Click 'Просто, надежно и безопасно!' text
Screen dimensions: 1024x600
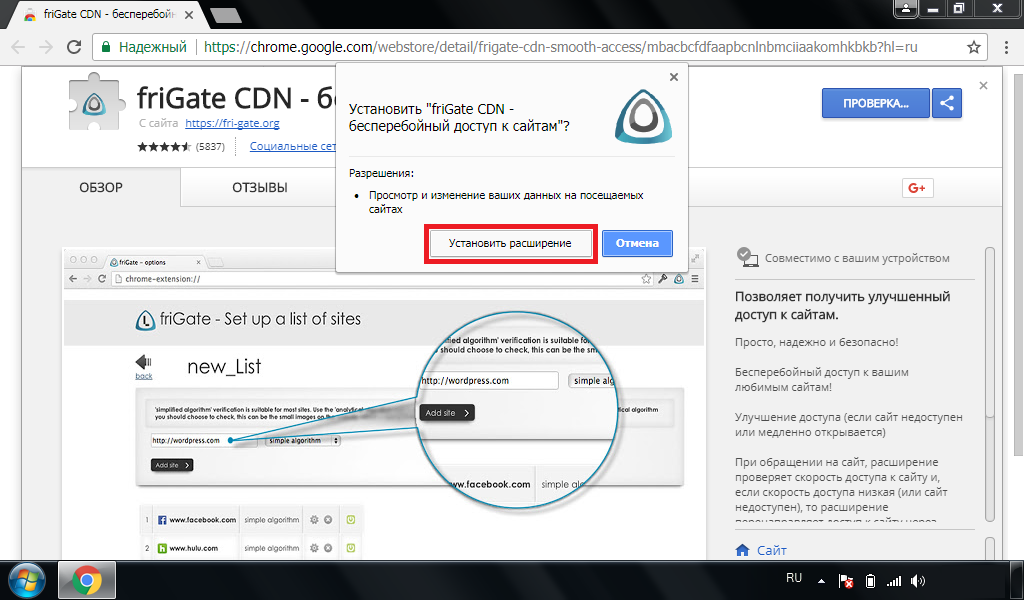click(x=816, y=342)
